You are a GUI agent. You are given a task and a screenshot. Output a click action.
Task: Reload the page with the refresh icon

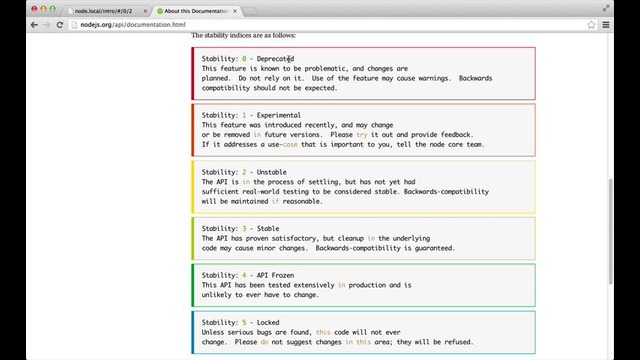[x=60, y=25]
